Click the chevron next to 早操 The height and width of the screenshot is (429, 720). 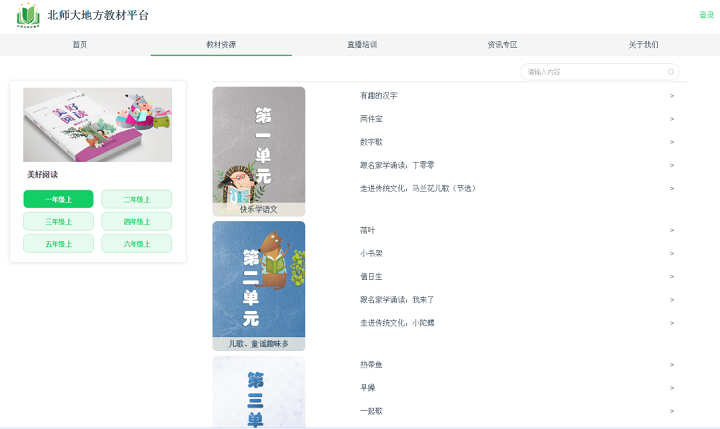tap(672, 388)
